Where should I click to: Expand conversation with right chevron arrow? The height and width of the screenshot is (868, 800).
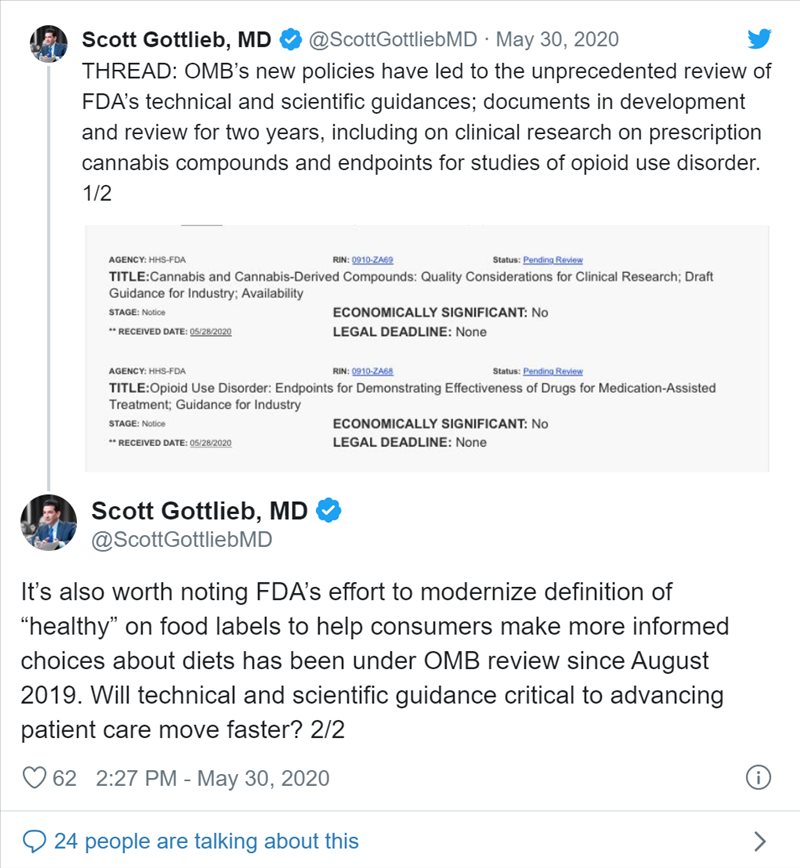tap(760, 841)
